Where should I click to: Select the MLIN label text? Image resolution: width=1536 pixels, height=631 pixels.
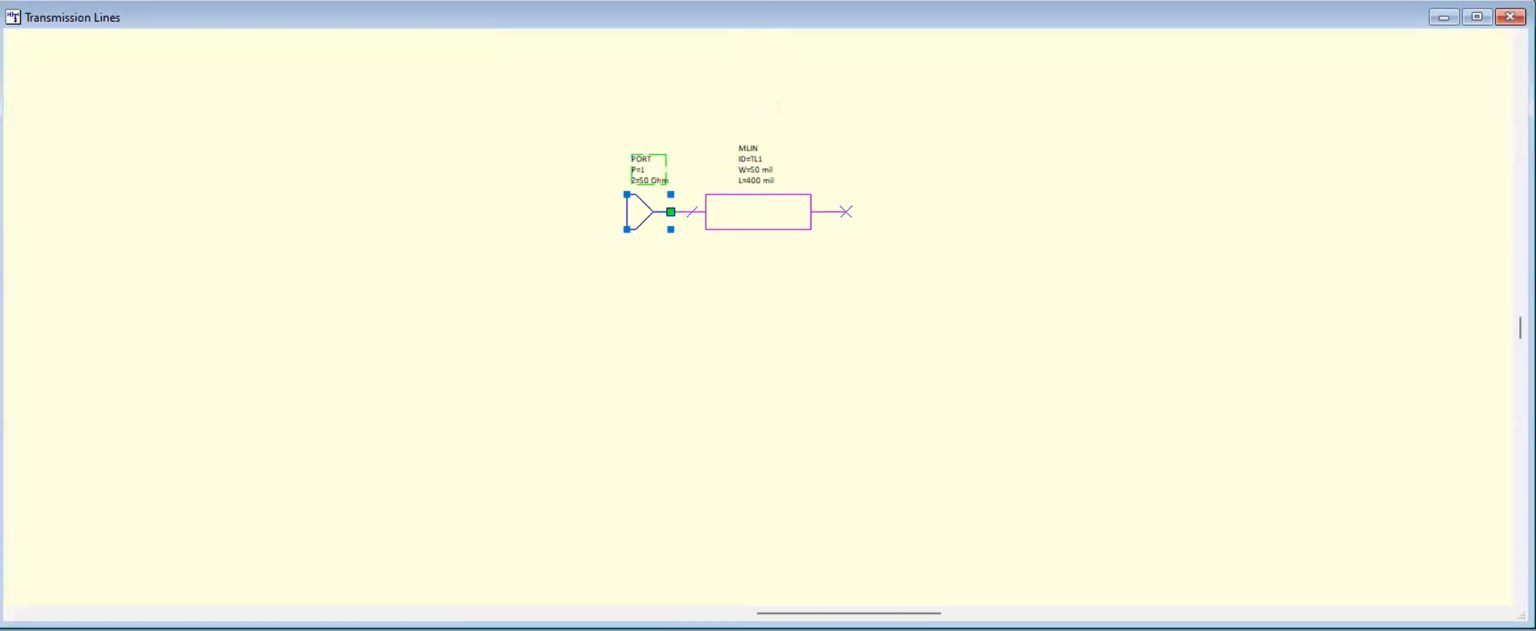pos(748,148)
